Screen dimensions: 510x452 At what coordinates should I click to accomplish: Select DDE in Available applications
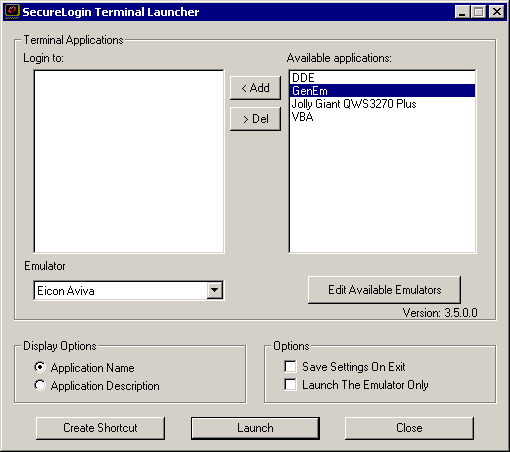[382, 78]
